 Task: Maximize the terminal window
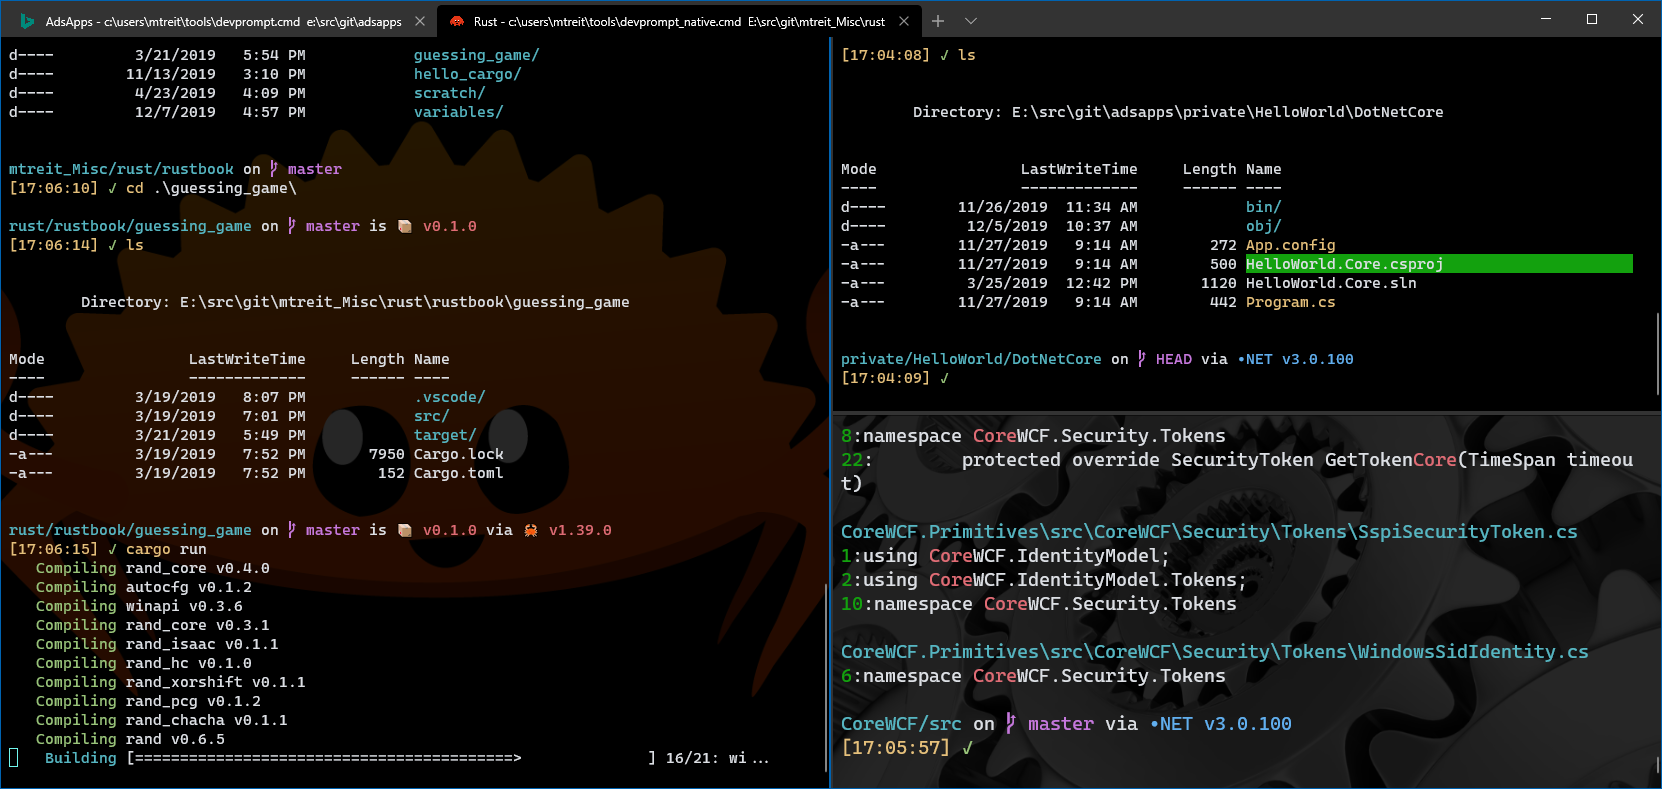click(1592, 19)
